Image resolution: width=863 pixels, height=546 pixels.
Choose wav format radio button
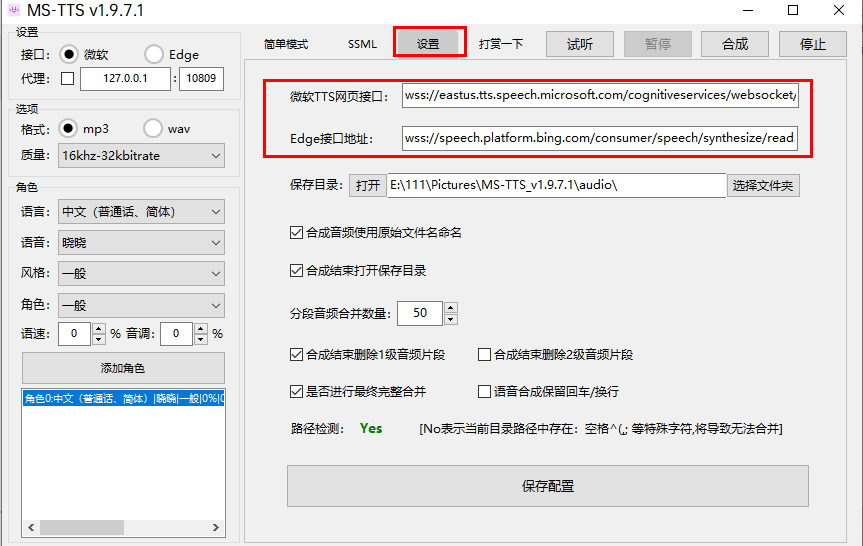(152, 128)
